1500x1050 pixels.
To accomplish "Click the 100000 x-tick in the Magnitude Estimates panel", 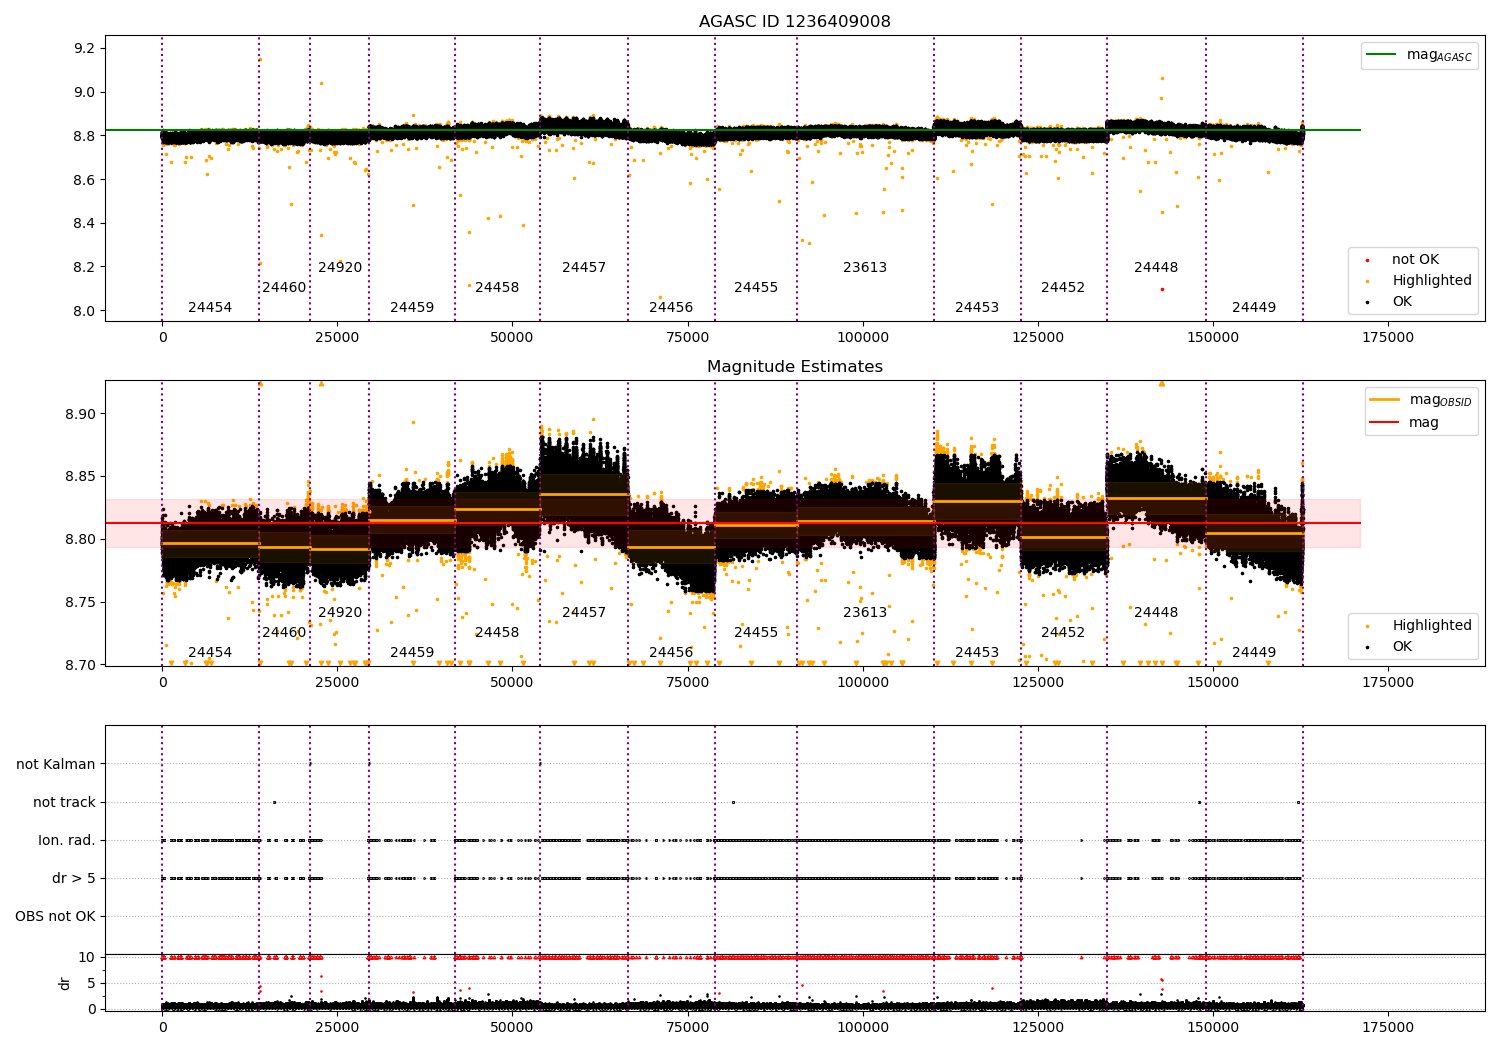I will click(x=863, y=683).
